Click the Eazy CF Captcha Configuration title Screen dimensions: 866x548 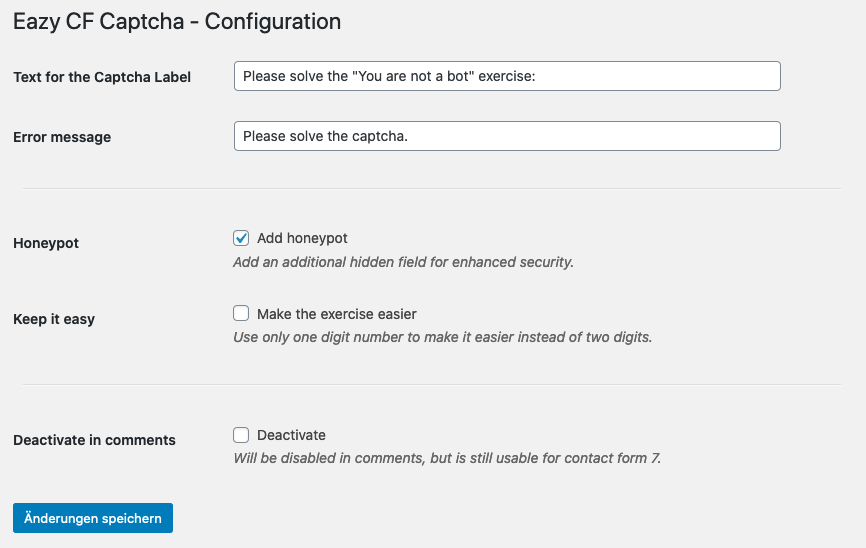pos(177,21)
